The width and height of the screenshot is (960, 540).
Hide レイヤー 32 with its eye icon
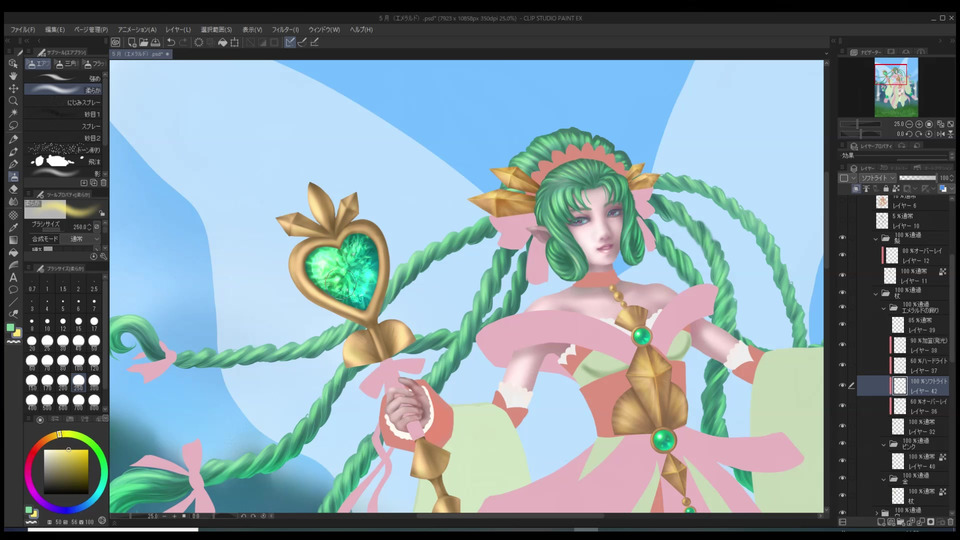842,426
